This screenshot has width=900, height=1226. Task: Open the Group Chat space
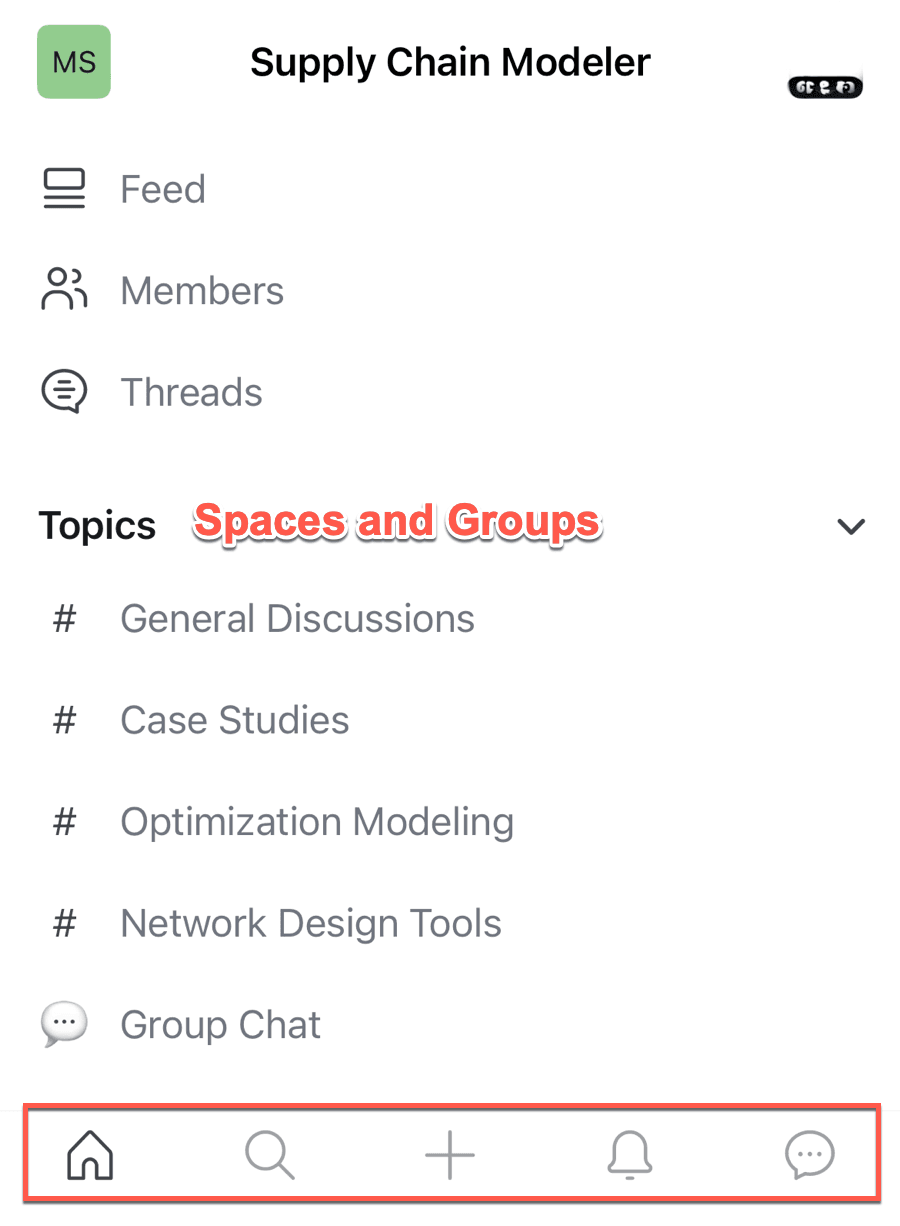220,1025
